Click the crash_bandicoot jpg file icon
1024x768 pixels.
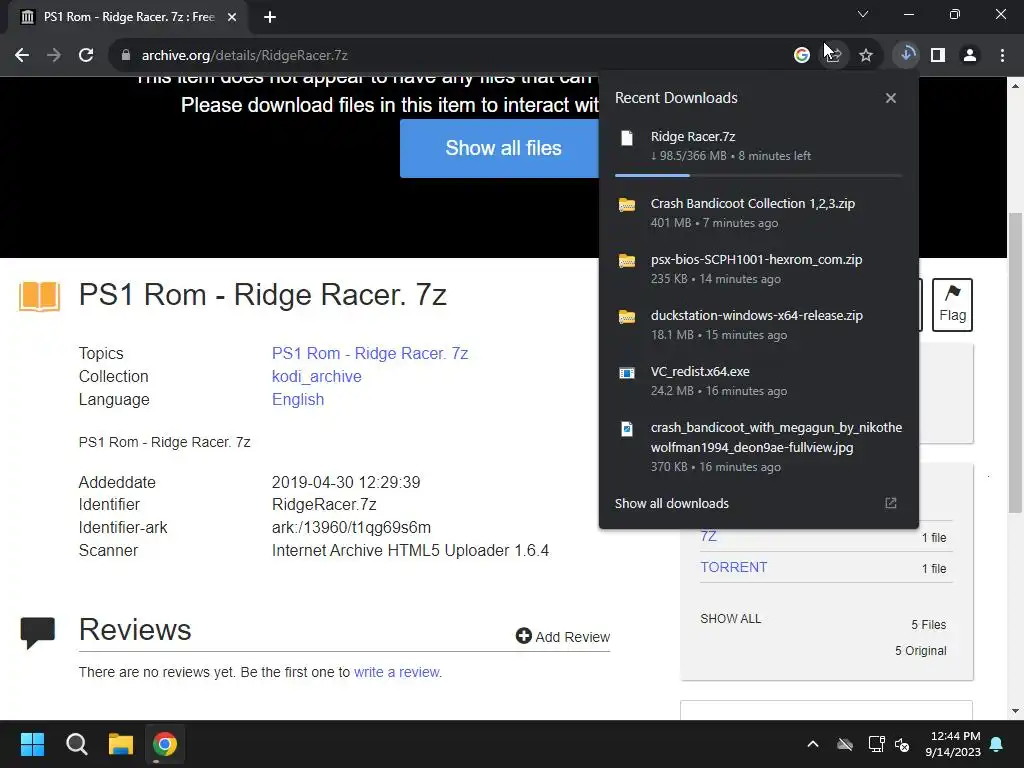(x=627, y=429)
